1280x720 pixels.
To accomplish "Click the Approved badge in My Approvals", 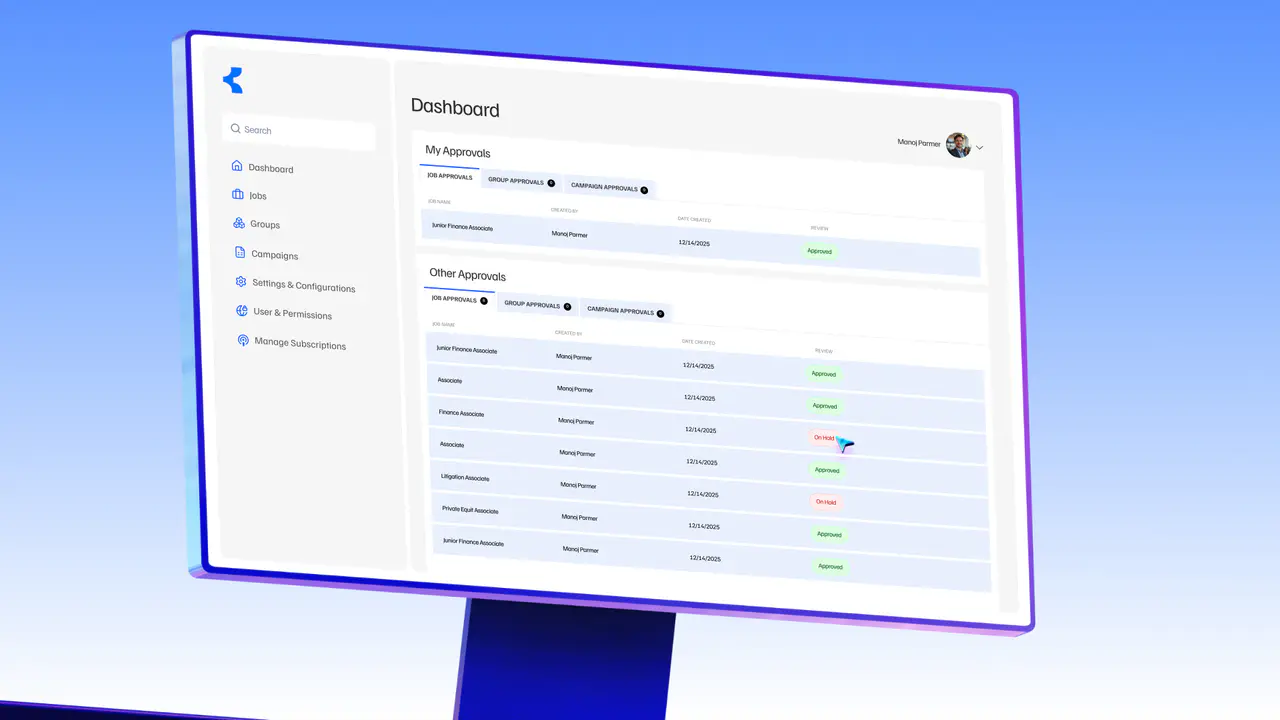I will tap(820, 251).
